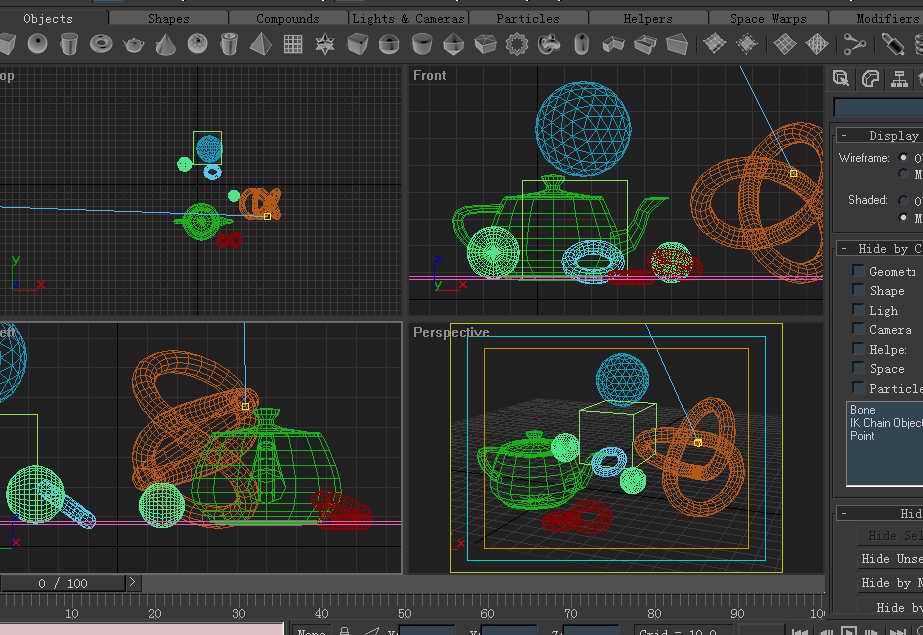Select the Hedra star-shaped icon

pos(325,44)
